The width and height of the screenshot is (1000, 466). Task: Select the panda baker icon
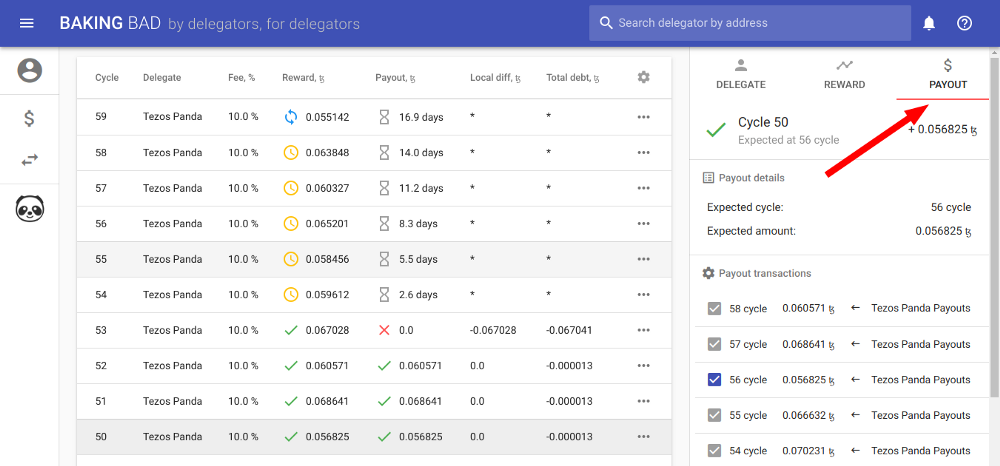(x=29, y=208)
